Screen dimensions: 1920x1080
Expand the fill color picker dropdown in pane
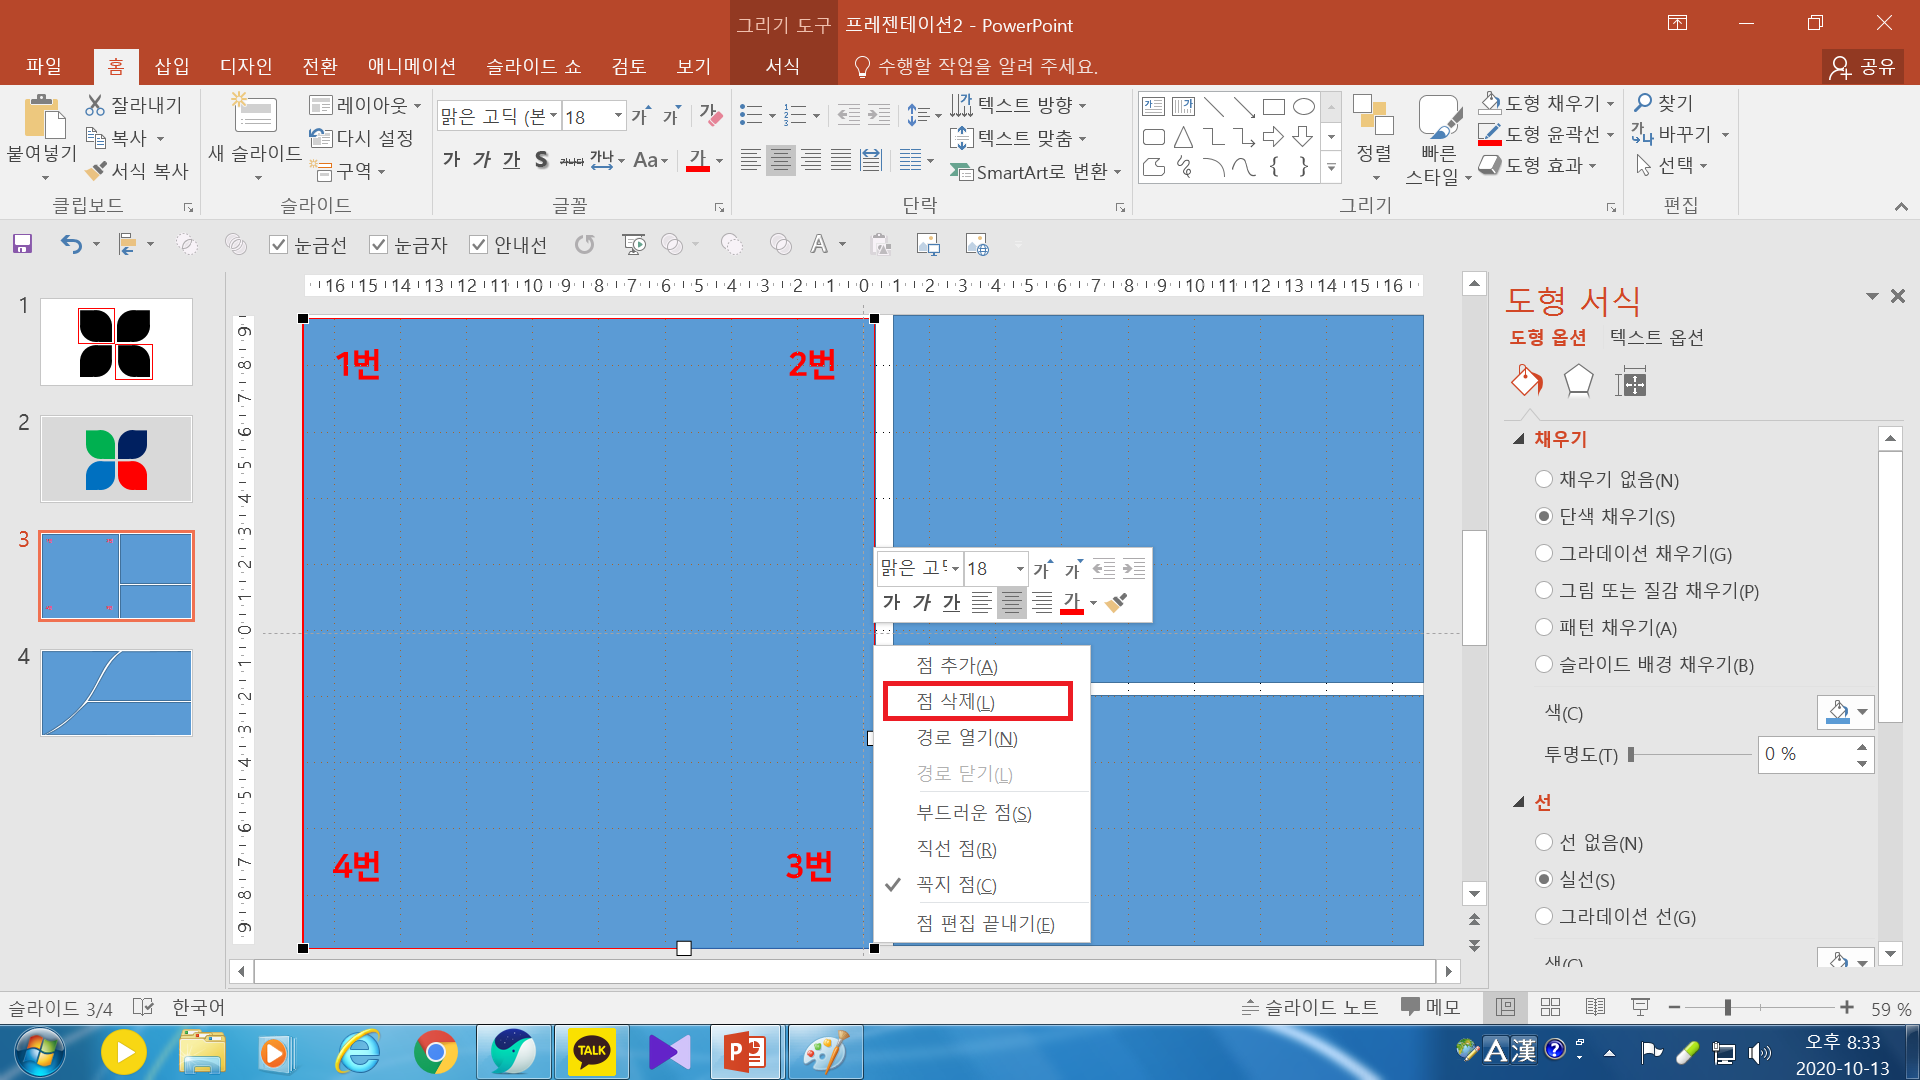(1862, 712)
